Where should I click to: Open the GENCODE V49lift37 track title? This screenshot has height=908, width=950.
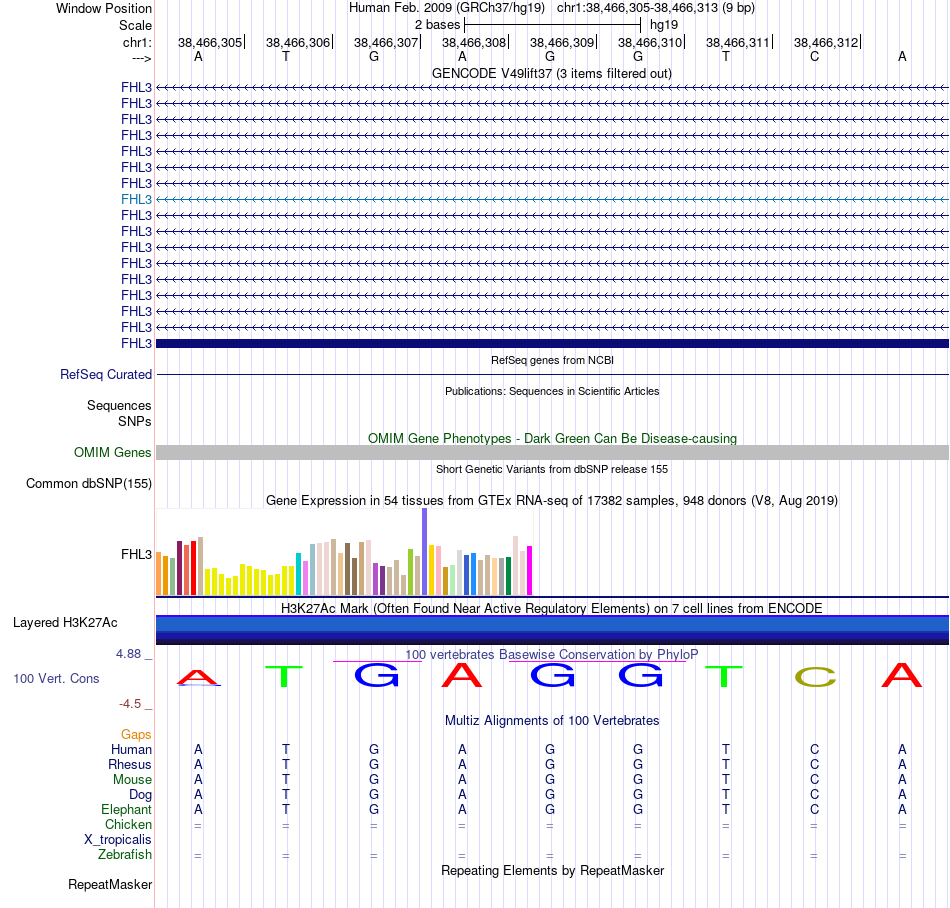552,73
